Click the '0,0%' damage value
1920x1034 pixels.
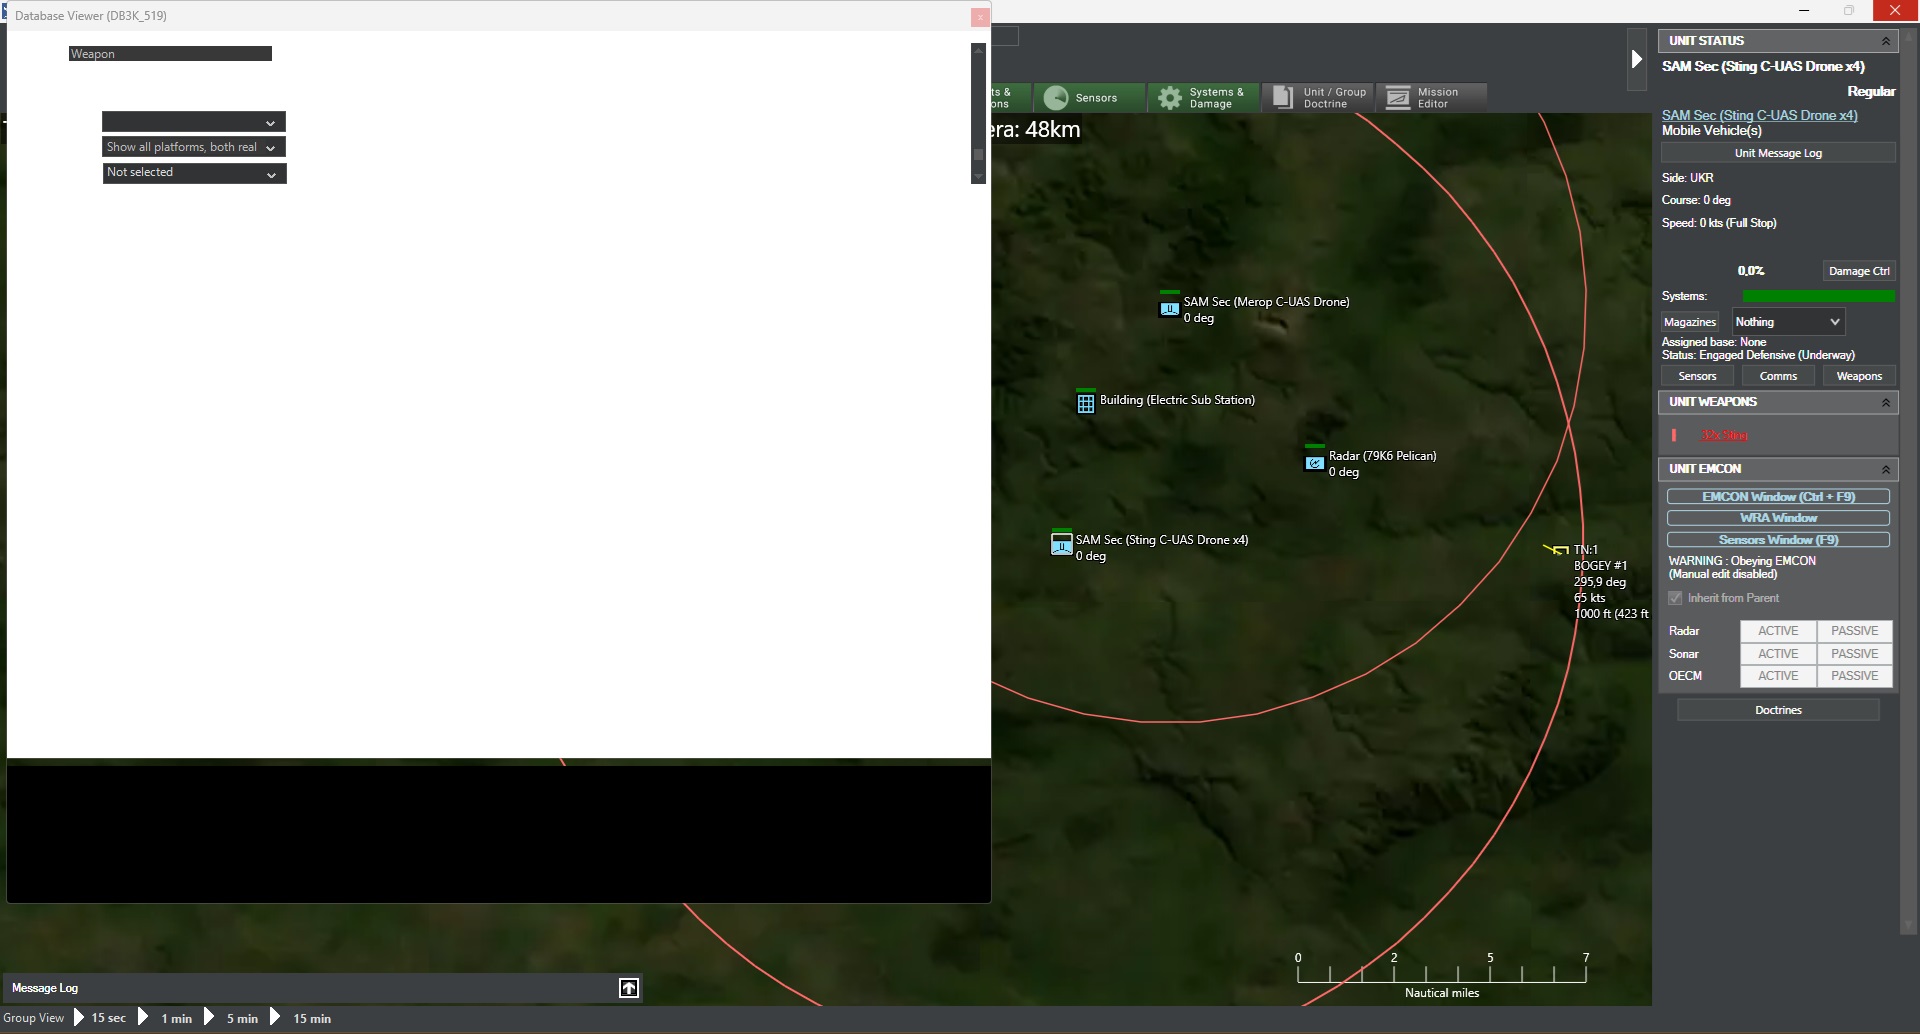pos(1751,271)
